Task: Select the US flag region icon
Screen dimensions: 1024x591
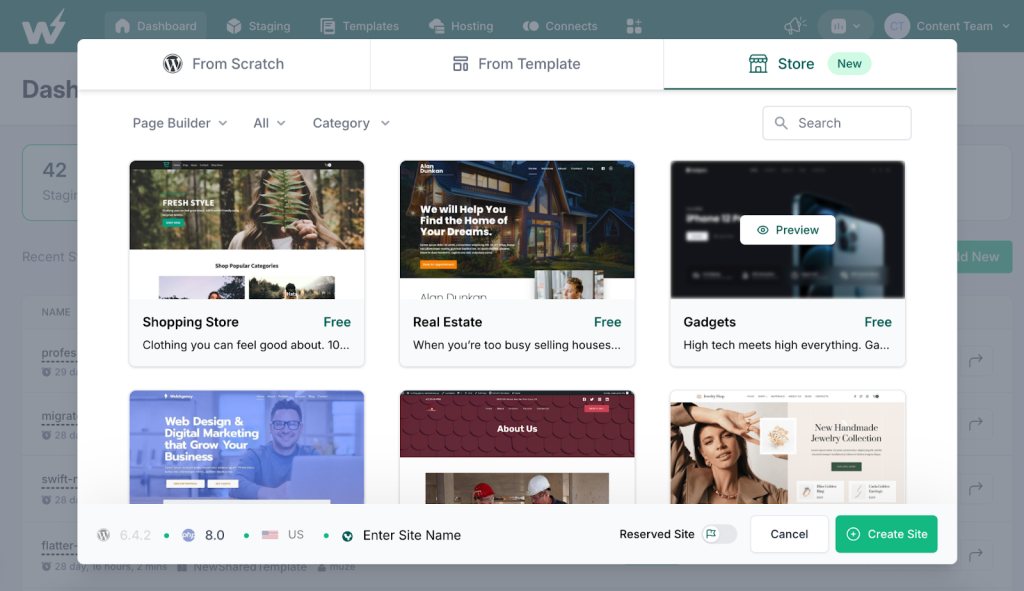Action: pyautogui.click(x=270, y=535)
